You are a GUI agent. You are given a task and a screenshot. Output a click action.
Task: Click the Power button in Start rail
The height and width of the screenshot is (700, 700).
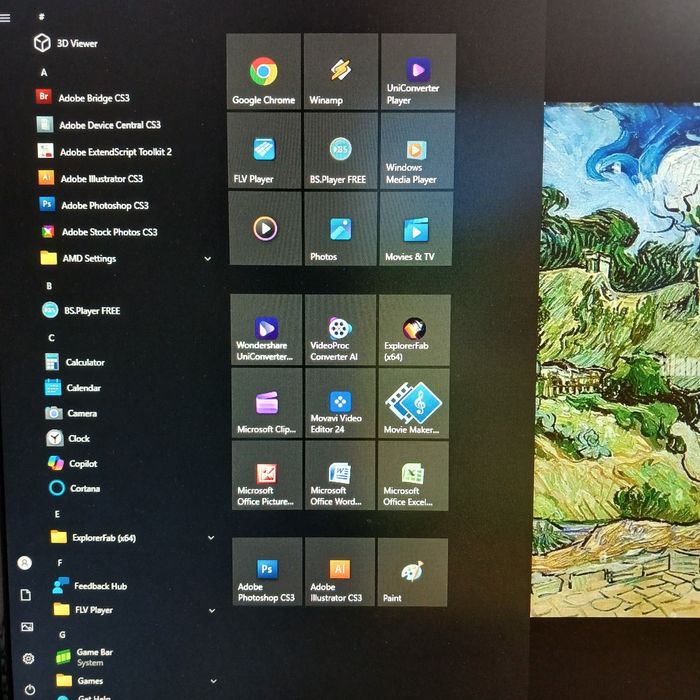(x=30, y=689)
